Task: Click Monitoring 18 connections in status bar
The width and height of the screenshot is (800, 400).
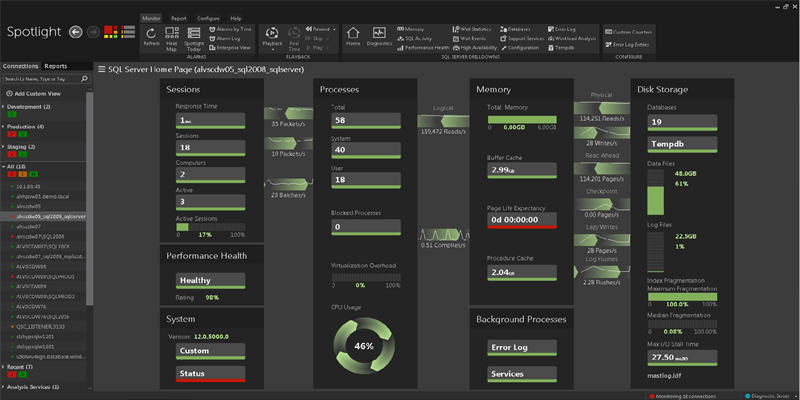Action: (x=682, y=396)
